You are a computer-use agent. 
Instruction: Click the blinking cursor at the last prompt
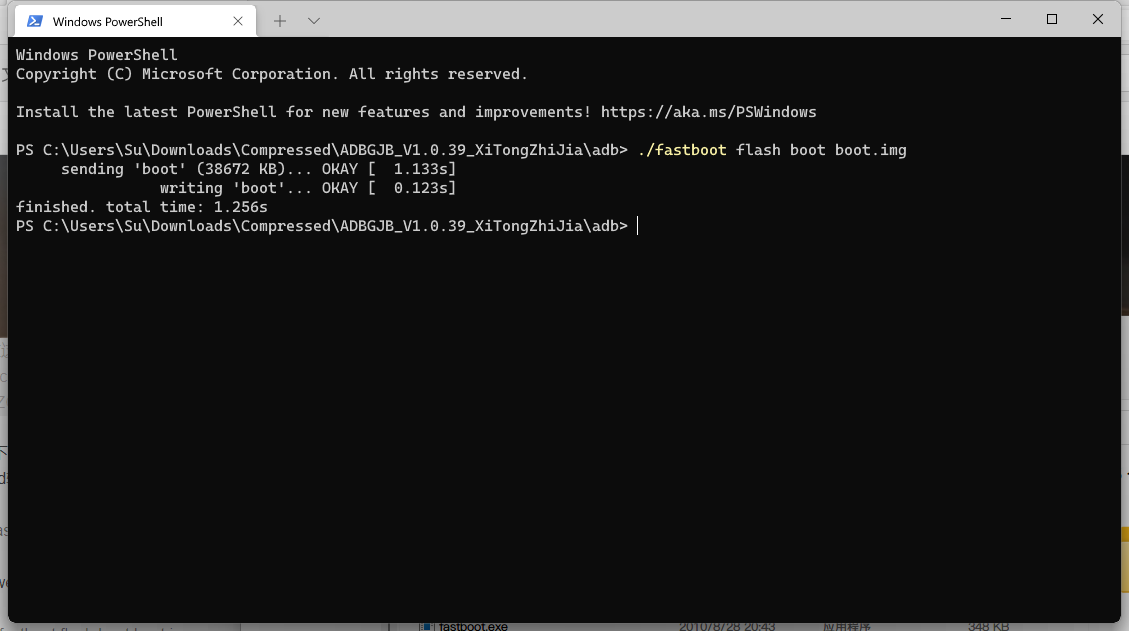click(637, 226)
